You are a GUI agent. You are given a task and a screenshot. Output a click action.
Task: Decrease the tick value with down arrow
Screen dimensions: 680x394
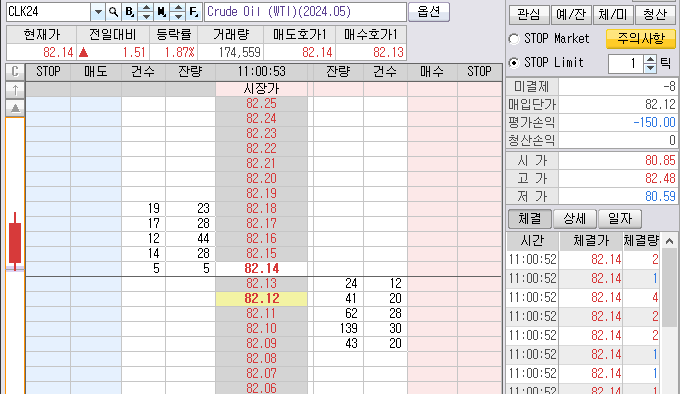pyautogui.click(x=650, y=68)
